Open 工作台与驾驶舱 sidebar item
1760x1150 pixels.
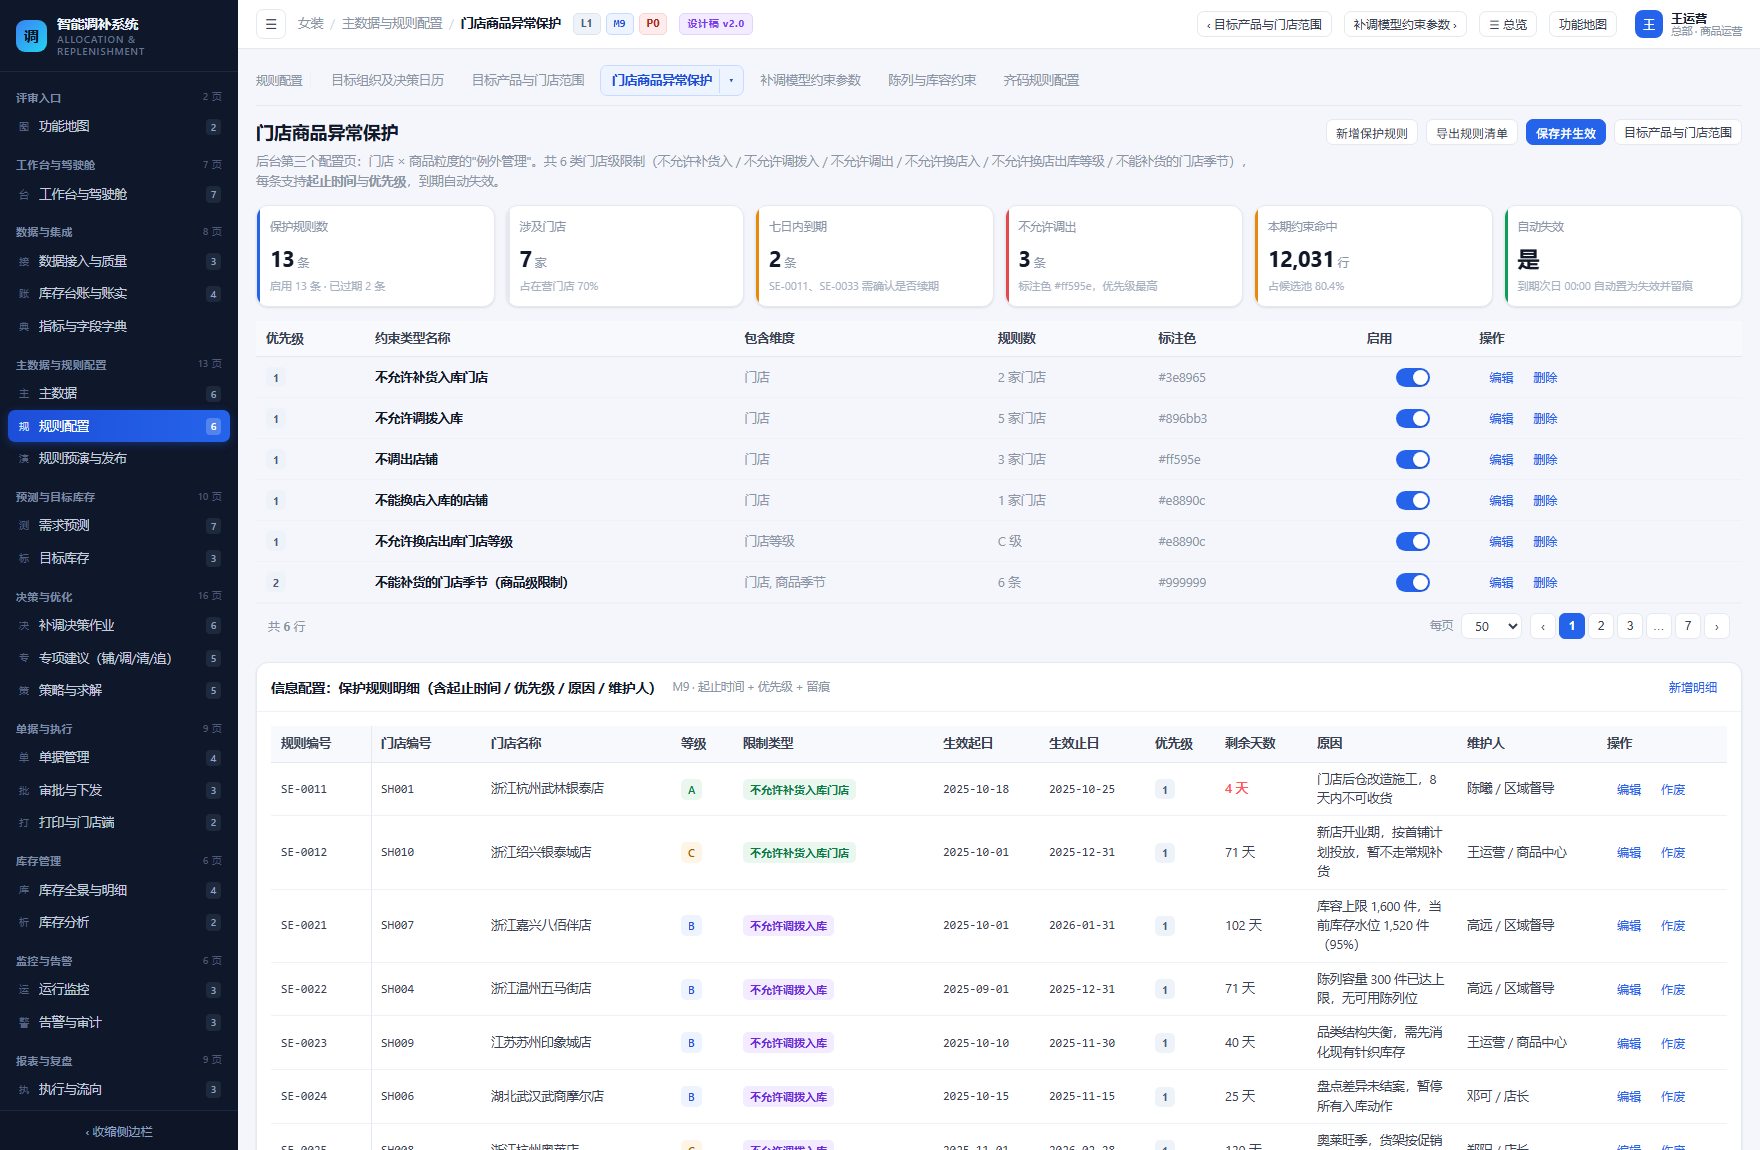(119, 194)
